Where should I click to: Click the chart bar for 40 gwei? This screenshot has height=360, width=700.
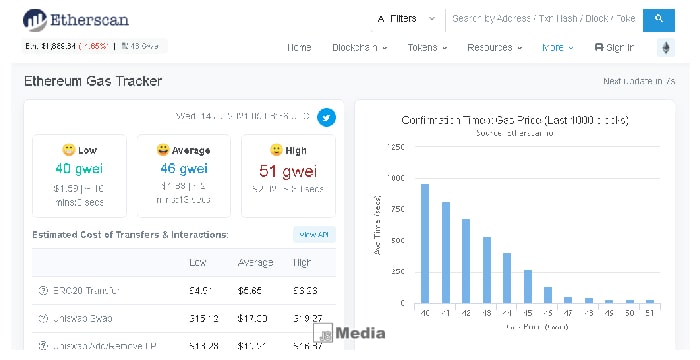click(x=425, y=243)
